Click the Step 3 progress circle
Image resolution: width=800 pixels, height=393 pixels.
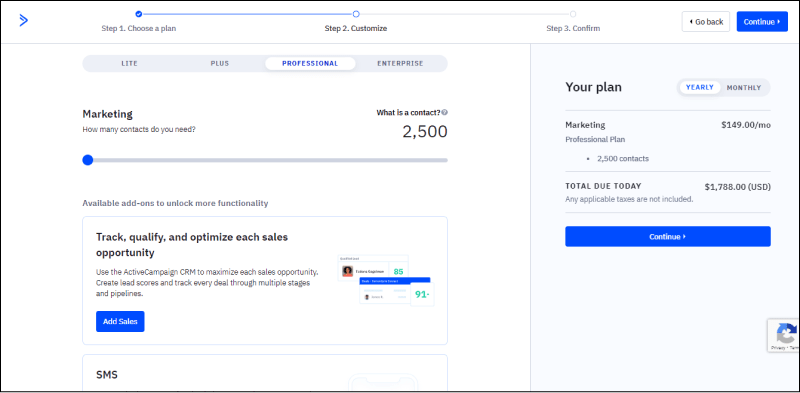click(573, 14)
